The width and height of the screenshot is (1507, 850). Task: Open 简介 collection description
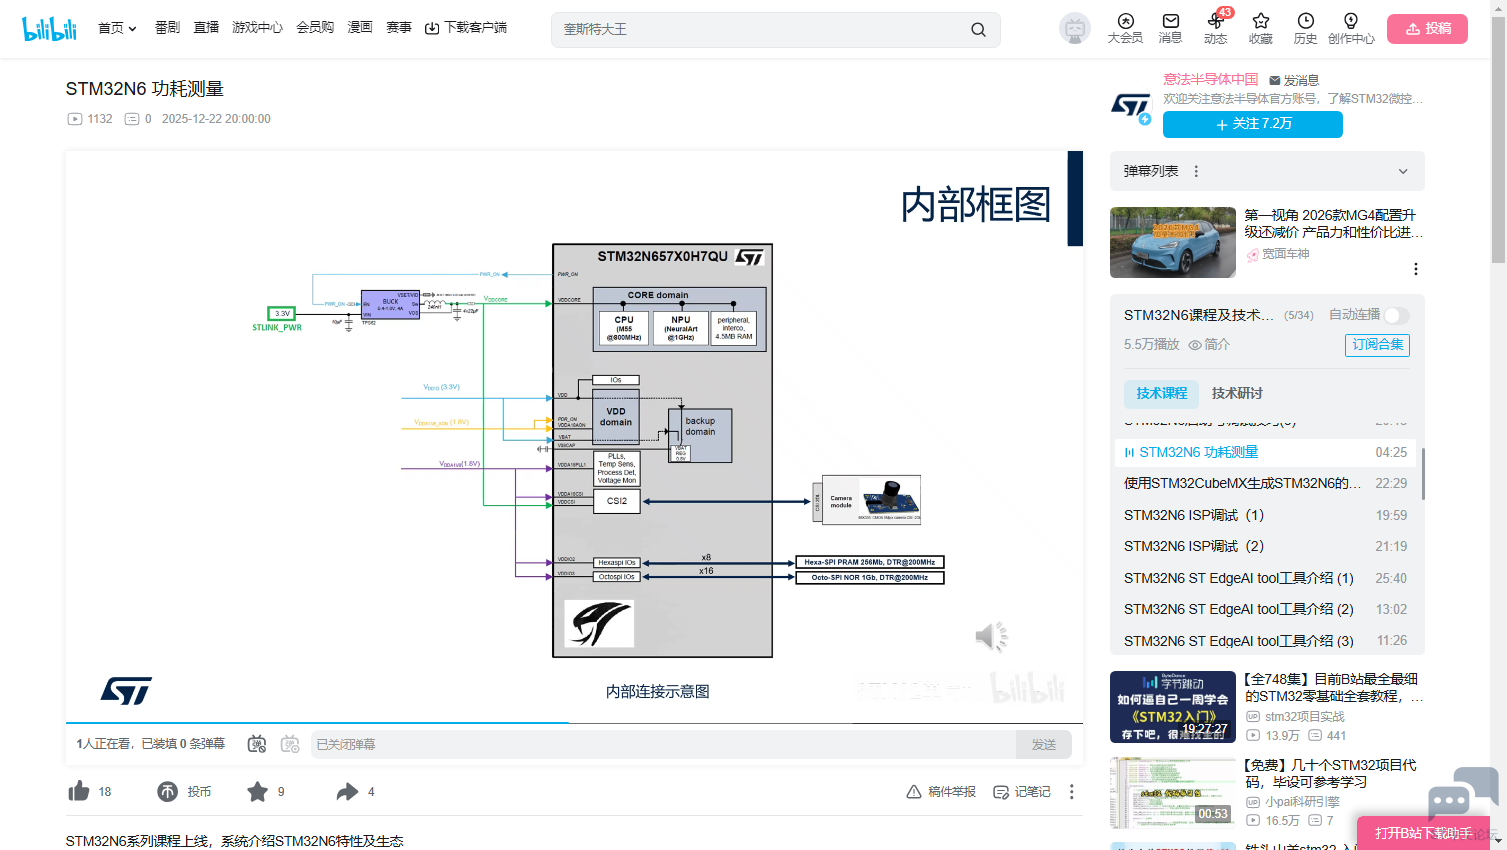(x=1209, y=344)
